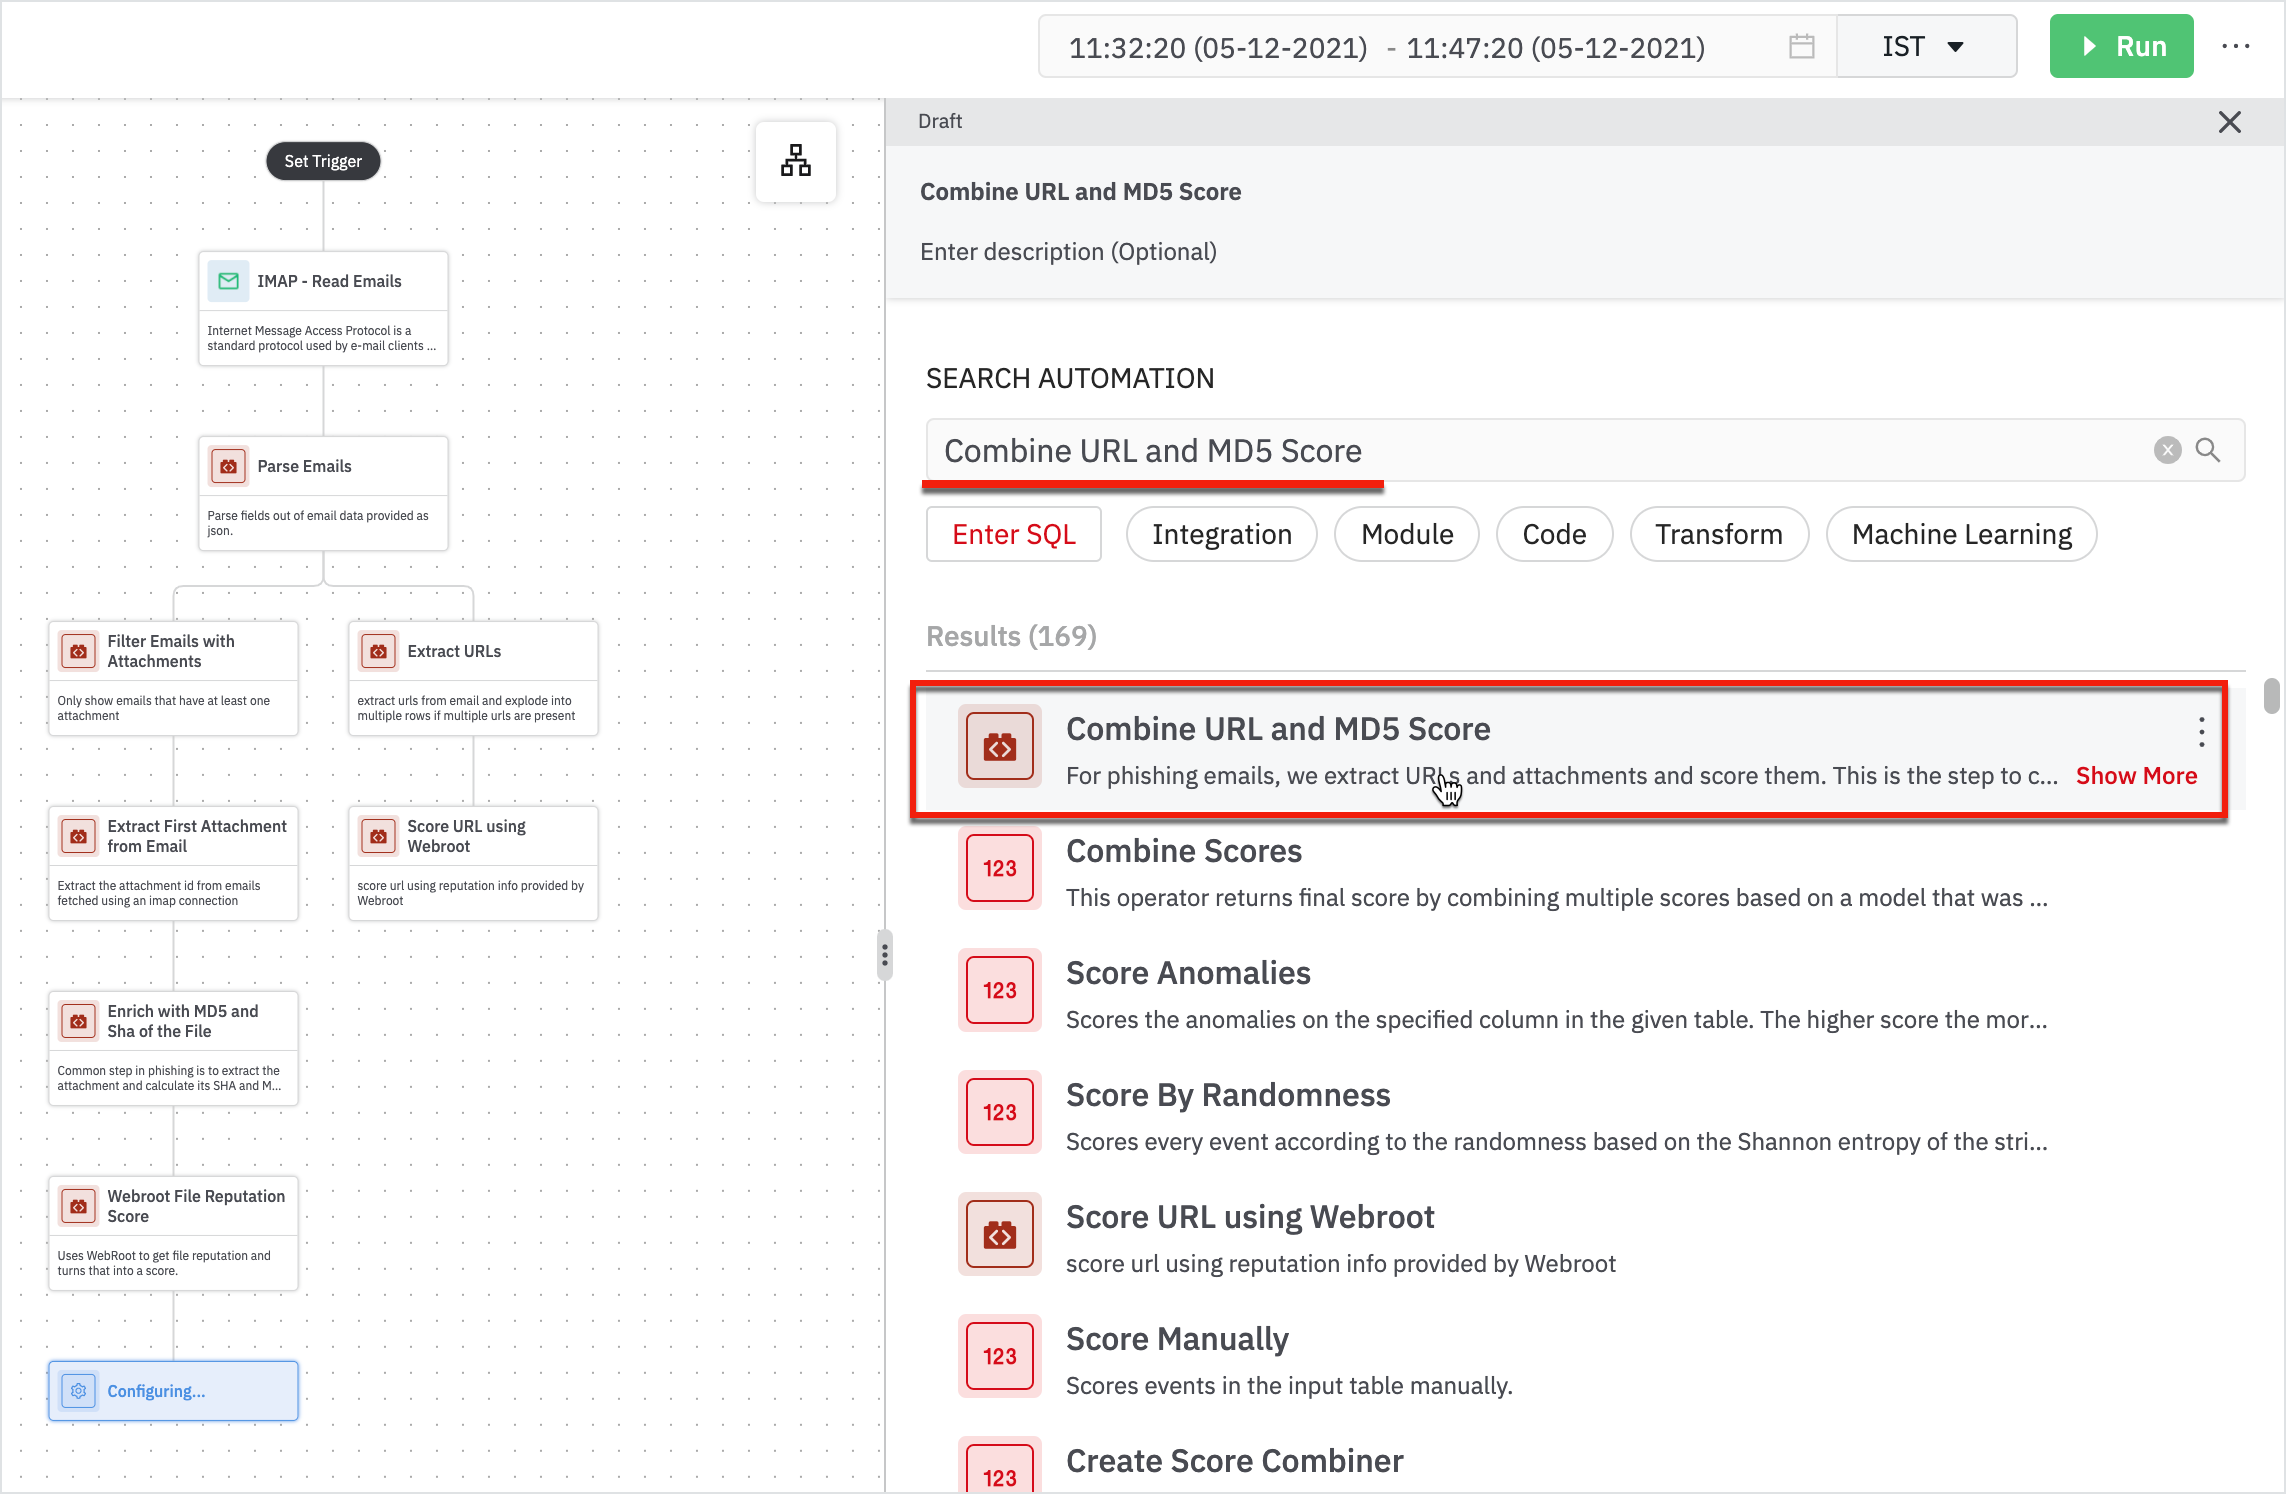Open kebab menu of Combine URL and MD5 Score
2286x1494 pixels.
tap(2201, 732)
